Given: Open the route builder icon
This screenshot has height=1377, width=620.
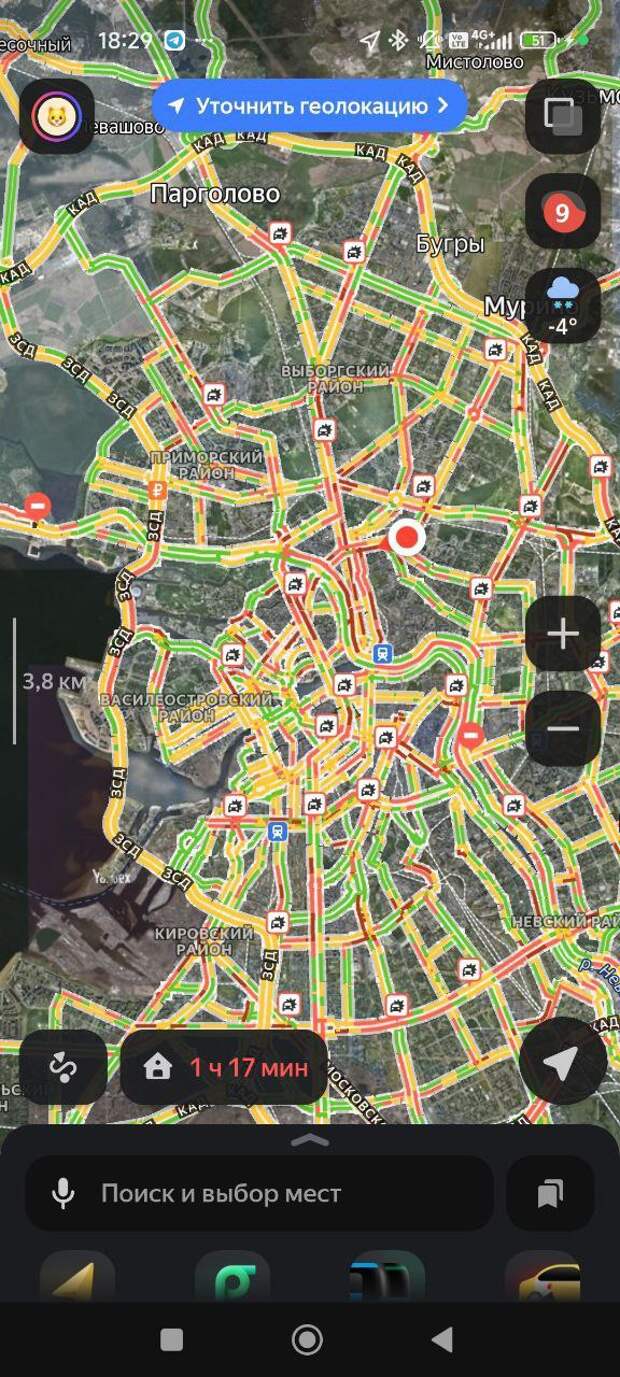Looking at the screenshot, I should coord(63,1067).
